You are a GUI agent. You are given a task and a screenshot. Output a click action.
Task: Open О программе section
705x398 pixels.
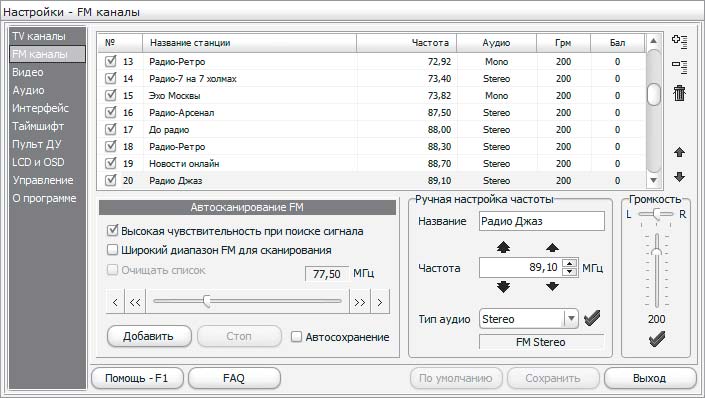(x=44, y=198)
